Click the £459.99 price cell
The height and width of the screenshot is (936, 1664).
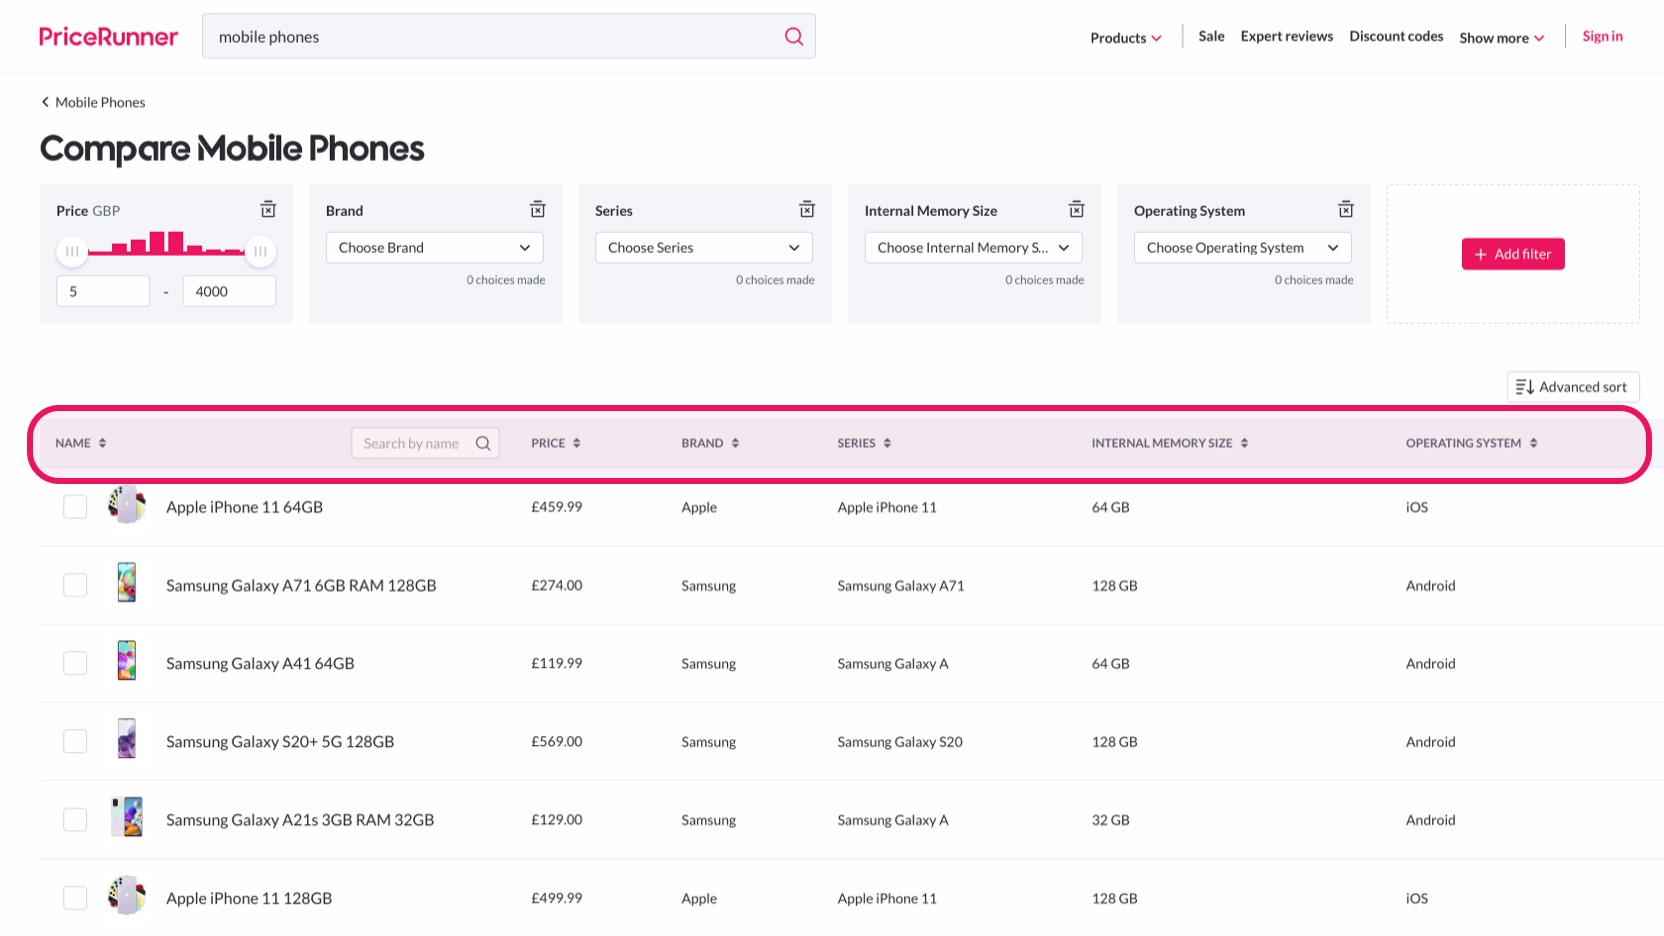point(557,507)
